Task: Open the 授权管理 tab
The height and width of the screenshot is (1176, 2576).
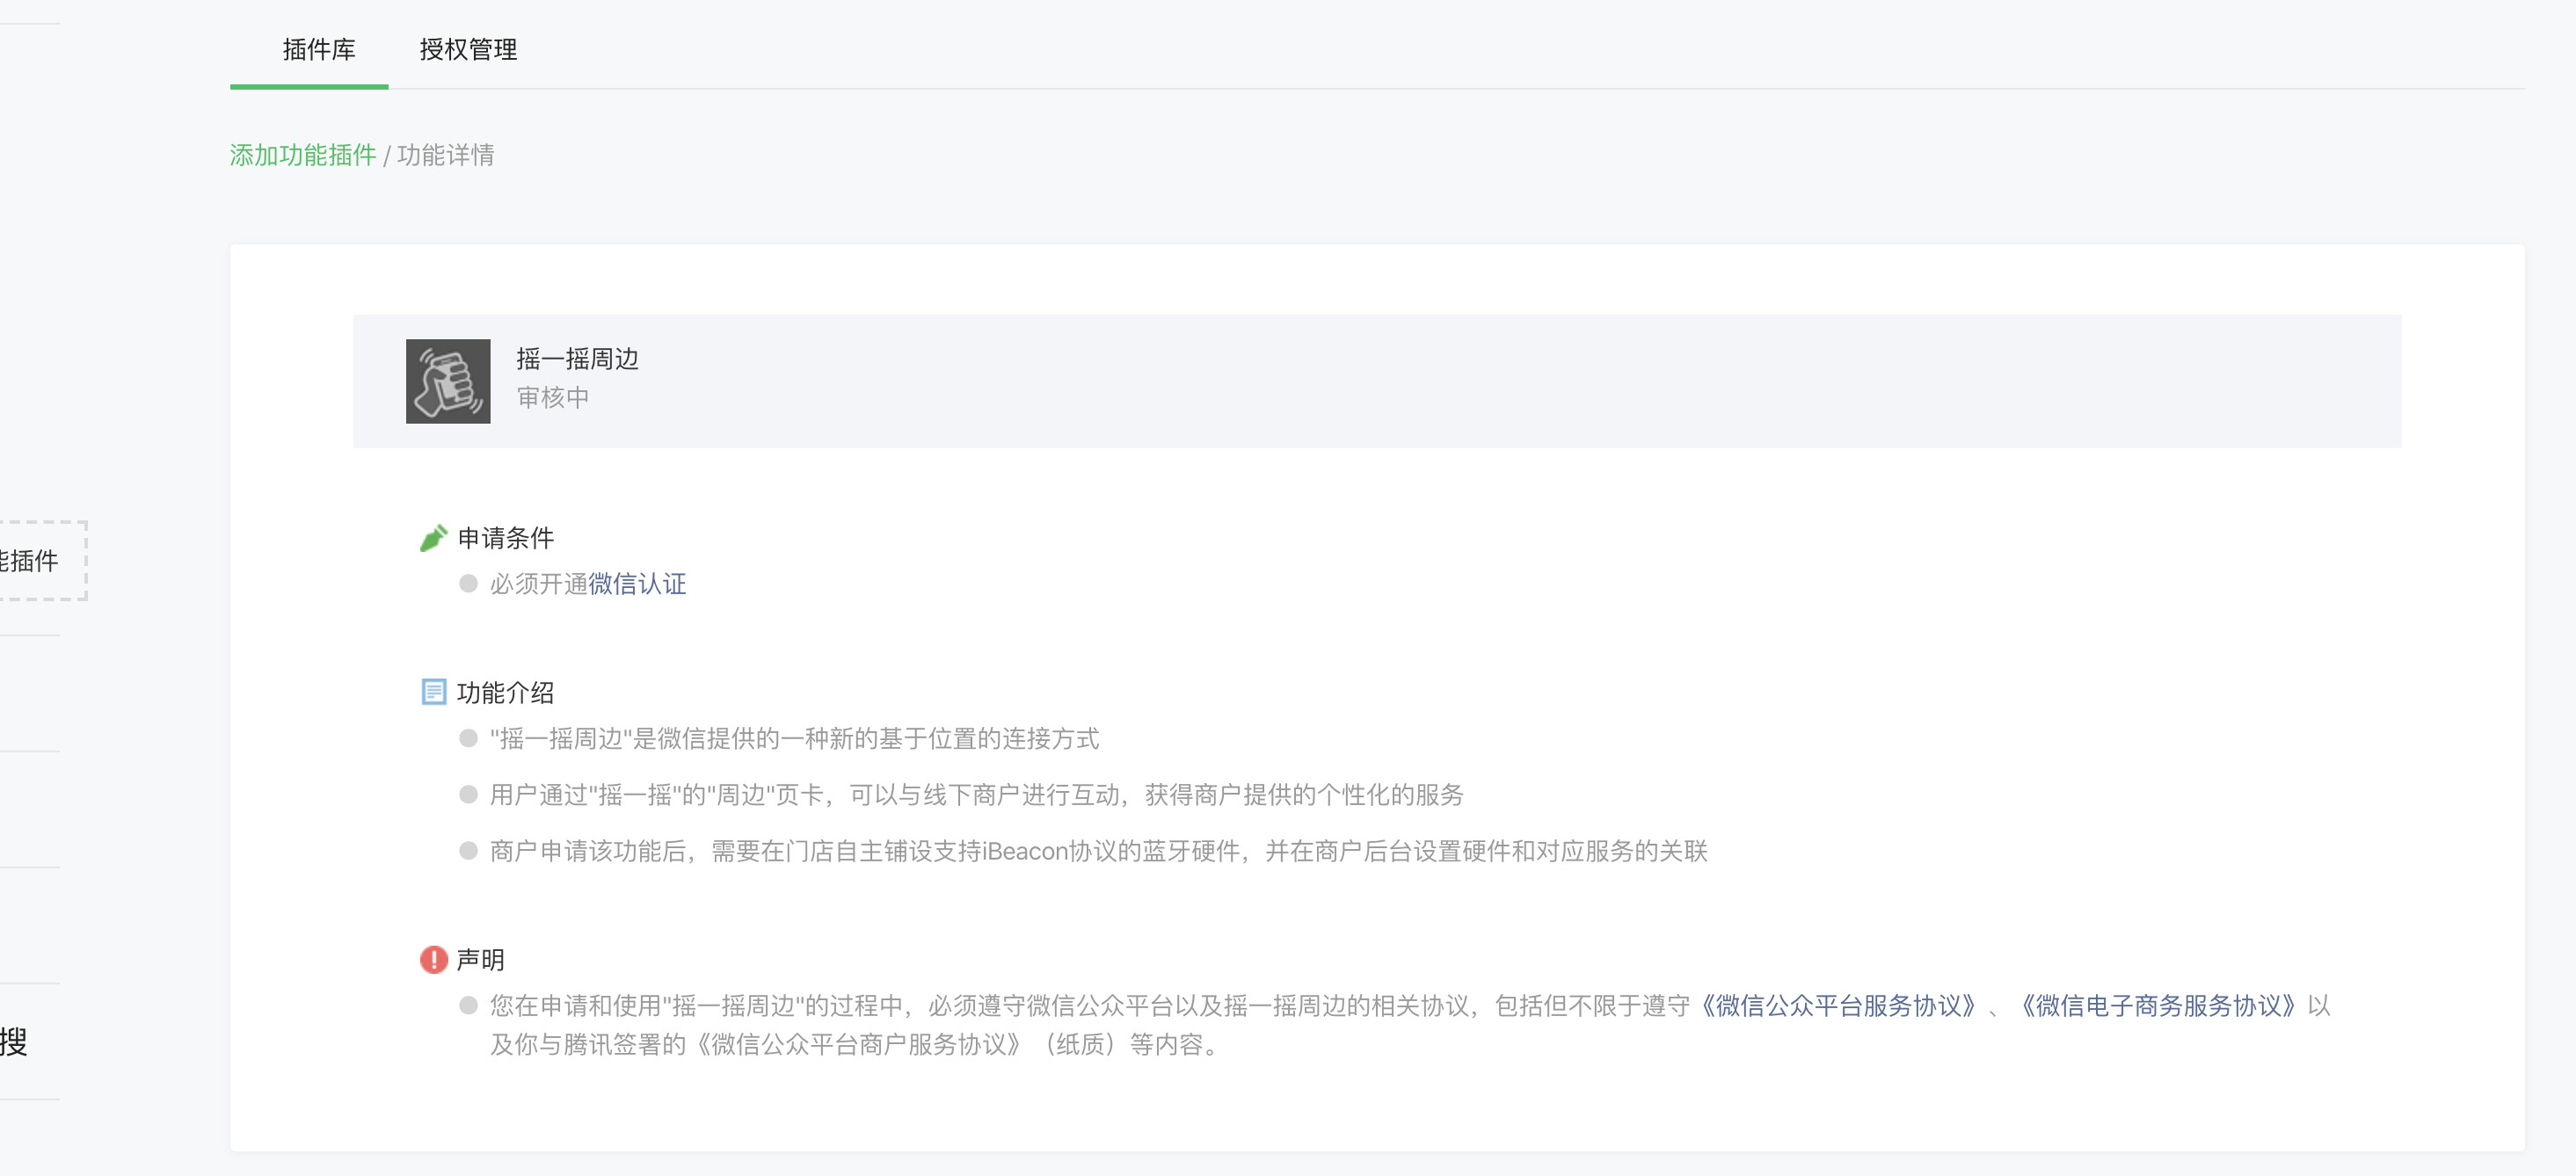Action: [x=468, y=49]
